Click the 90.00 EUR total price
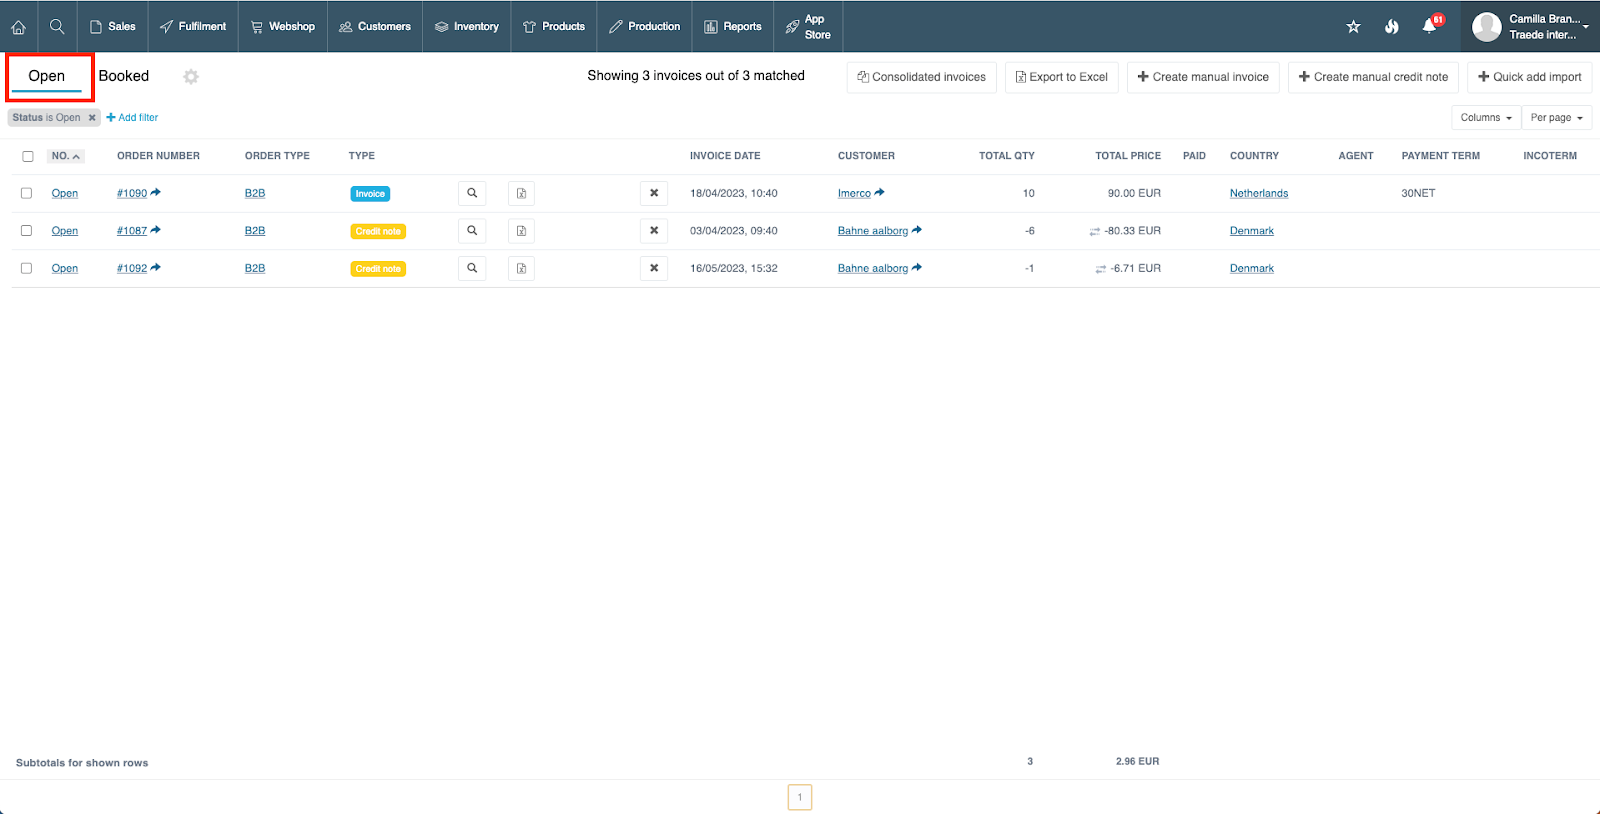Screen dimensions: 1600x814 pyautogui.click(x=1134, y=194)
